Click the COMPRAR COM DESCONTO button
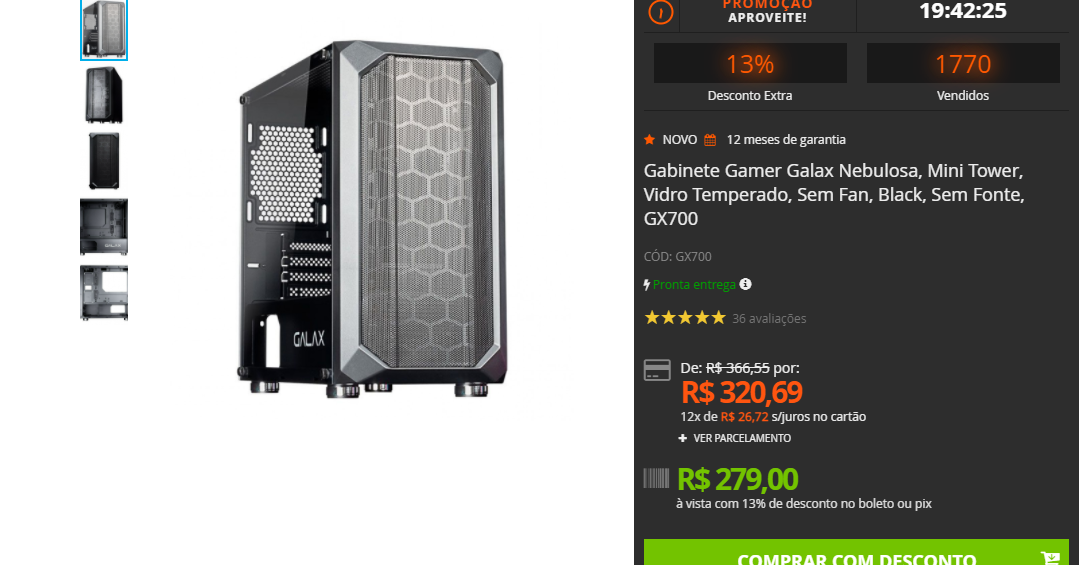 856,553
